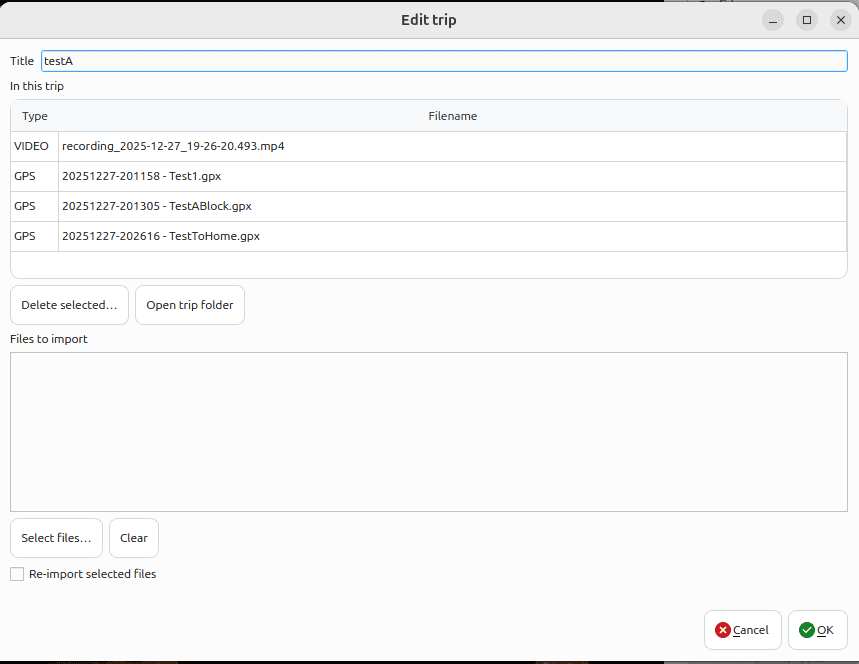This screenshot has width=859, height=664.
Task: Minimize the Edit trip window
Action: click(773, 20)
